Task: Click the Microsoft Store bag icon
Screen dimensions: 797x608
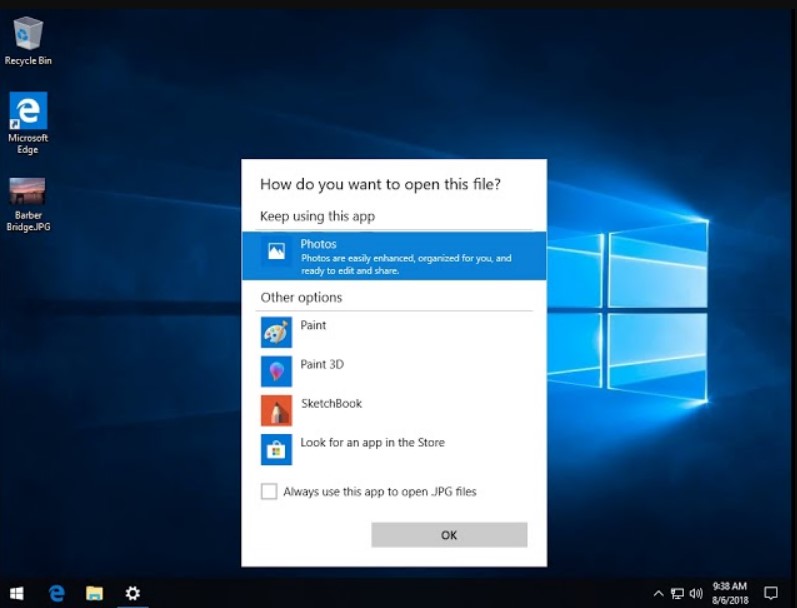Action: (x=277, y=449)
